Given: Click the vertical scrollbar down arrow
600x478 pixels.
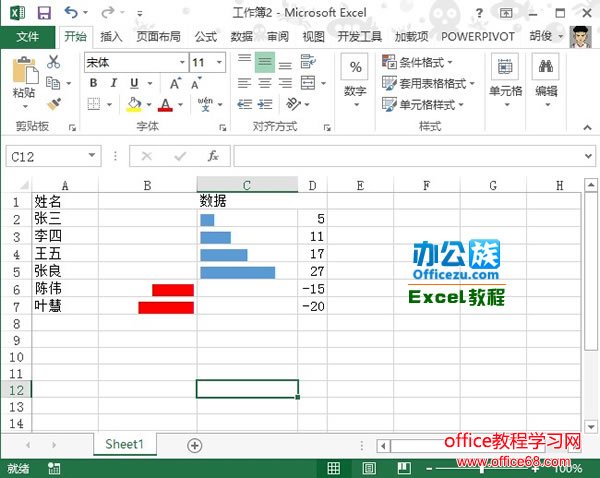Looking at the screenshot, I should 591,426.
